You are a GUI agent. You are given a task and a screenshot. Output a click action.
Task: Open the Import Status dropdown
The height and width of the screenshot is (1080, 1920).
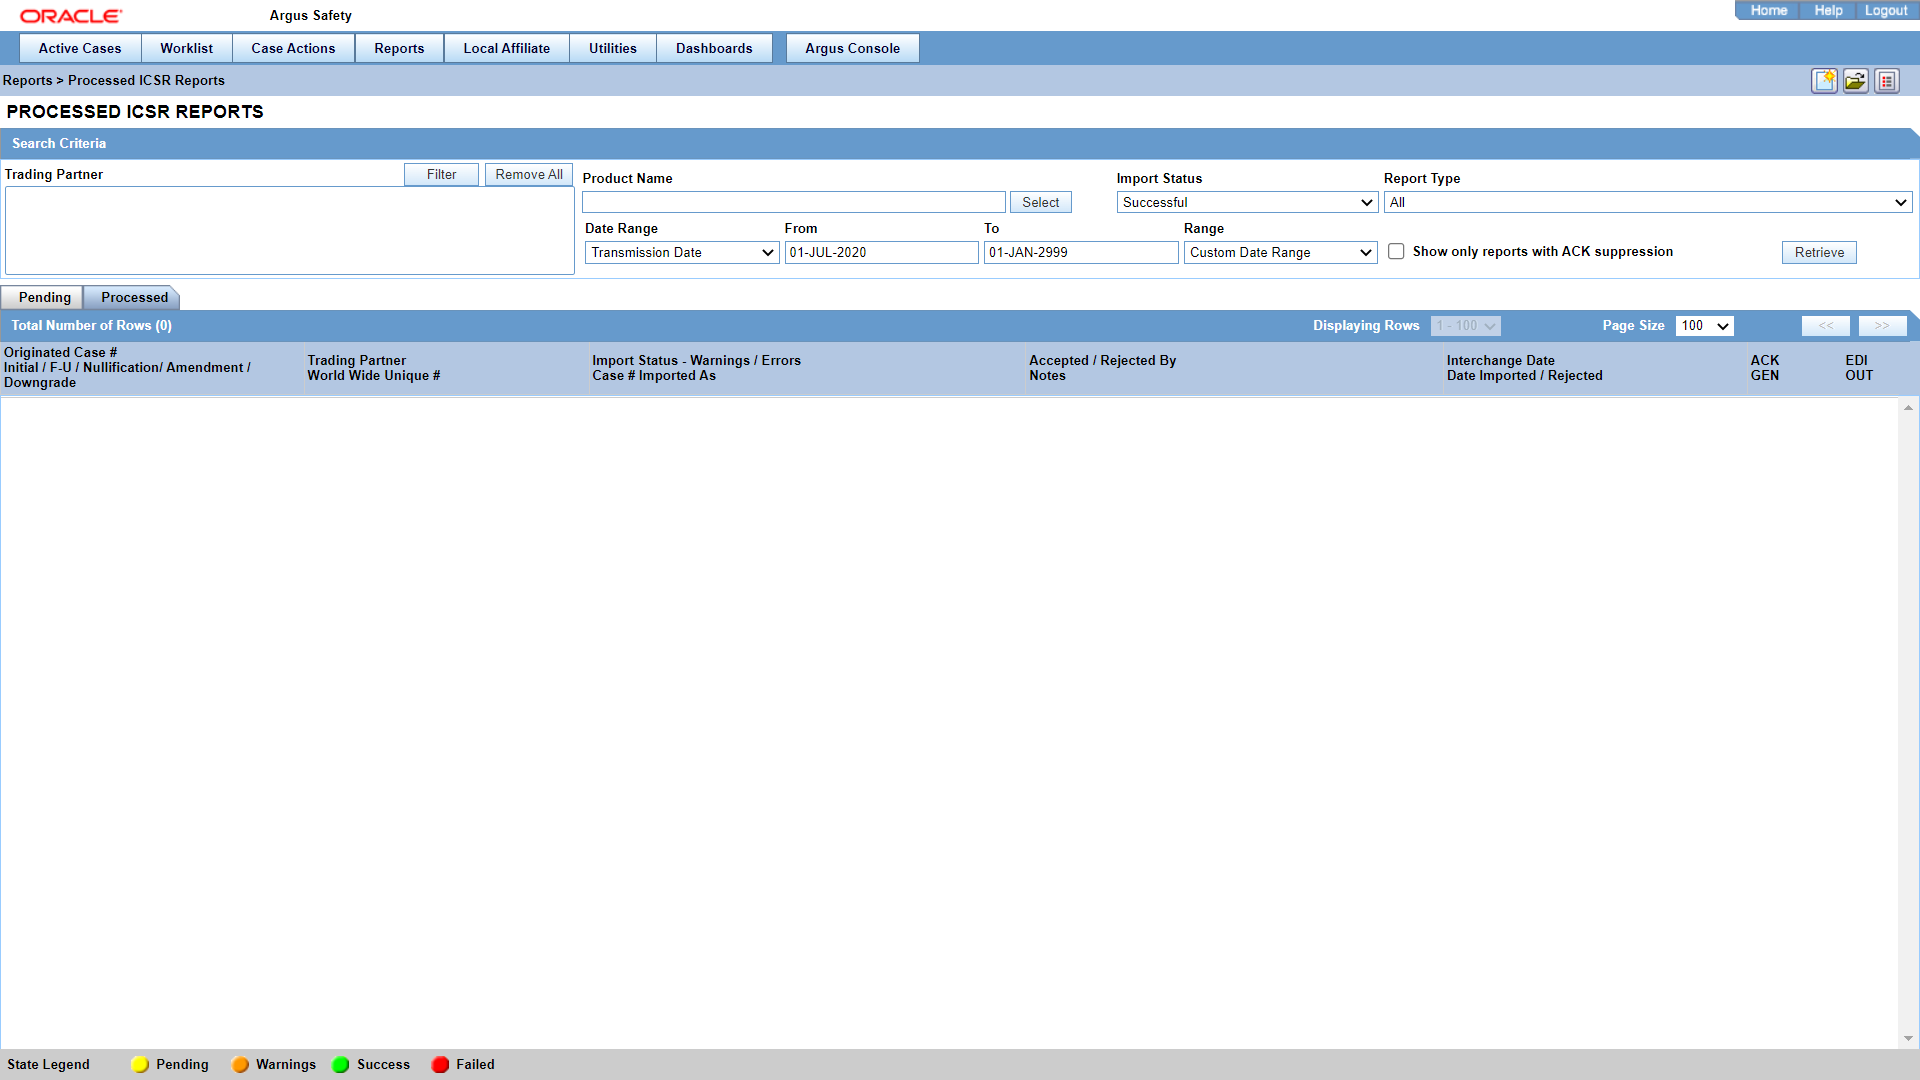click(1247, 202)
